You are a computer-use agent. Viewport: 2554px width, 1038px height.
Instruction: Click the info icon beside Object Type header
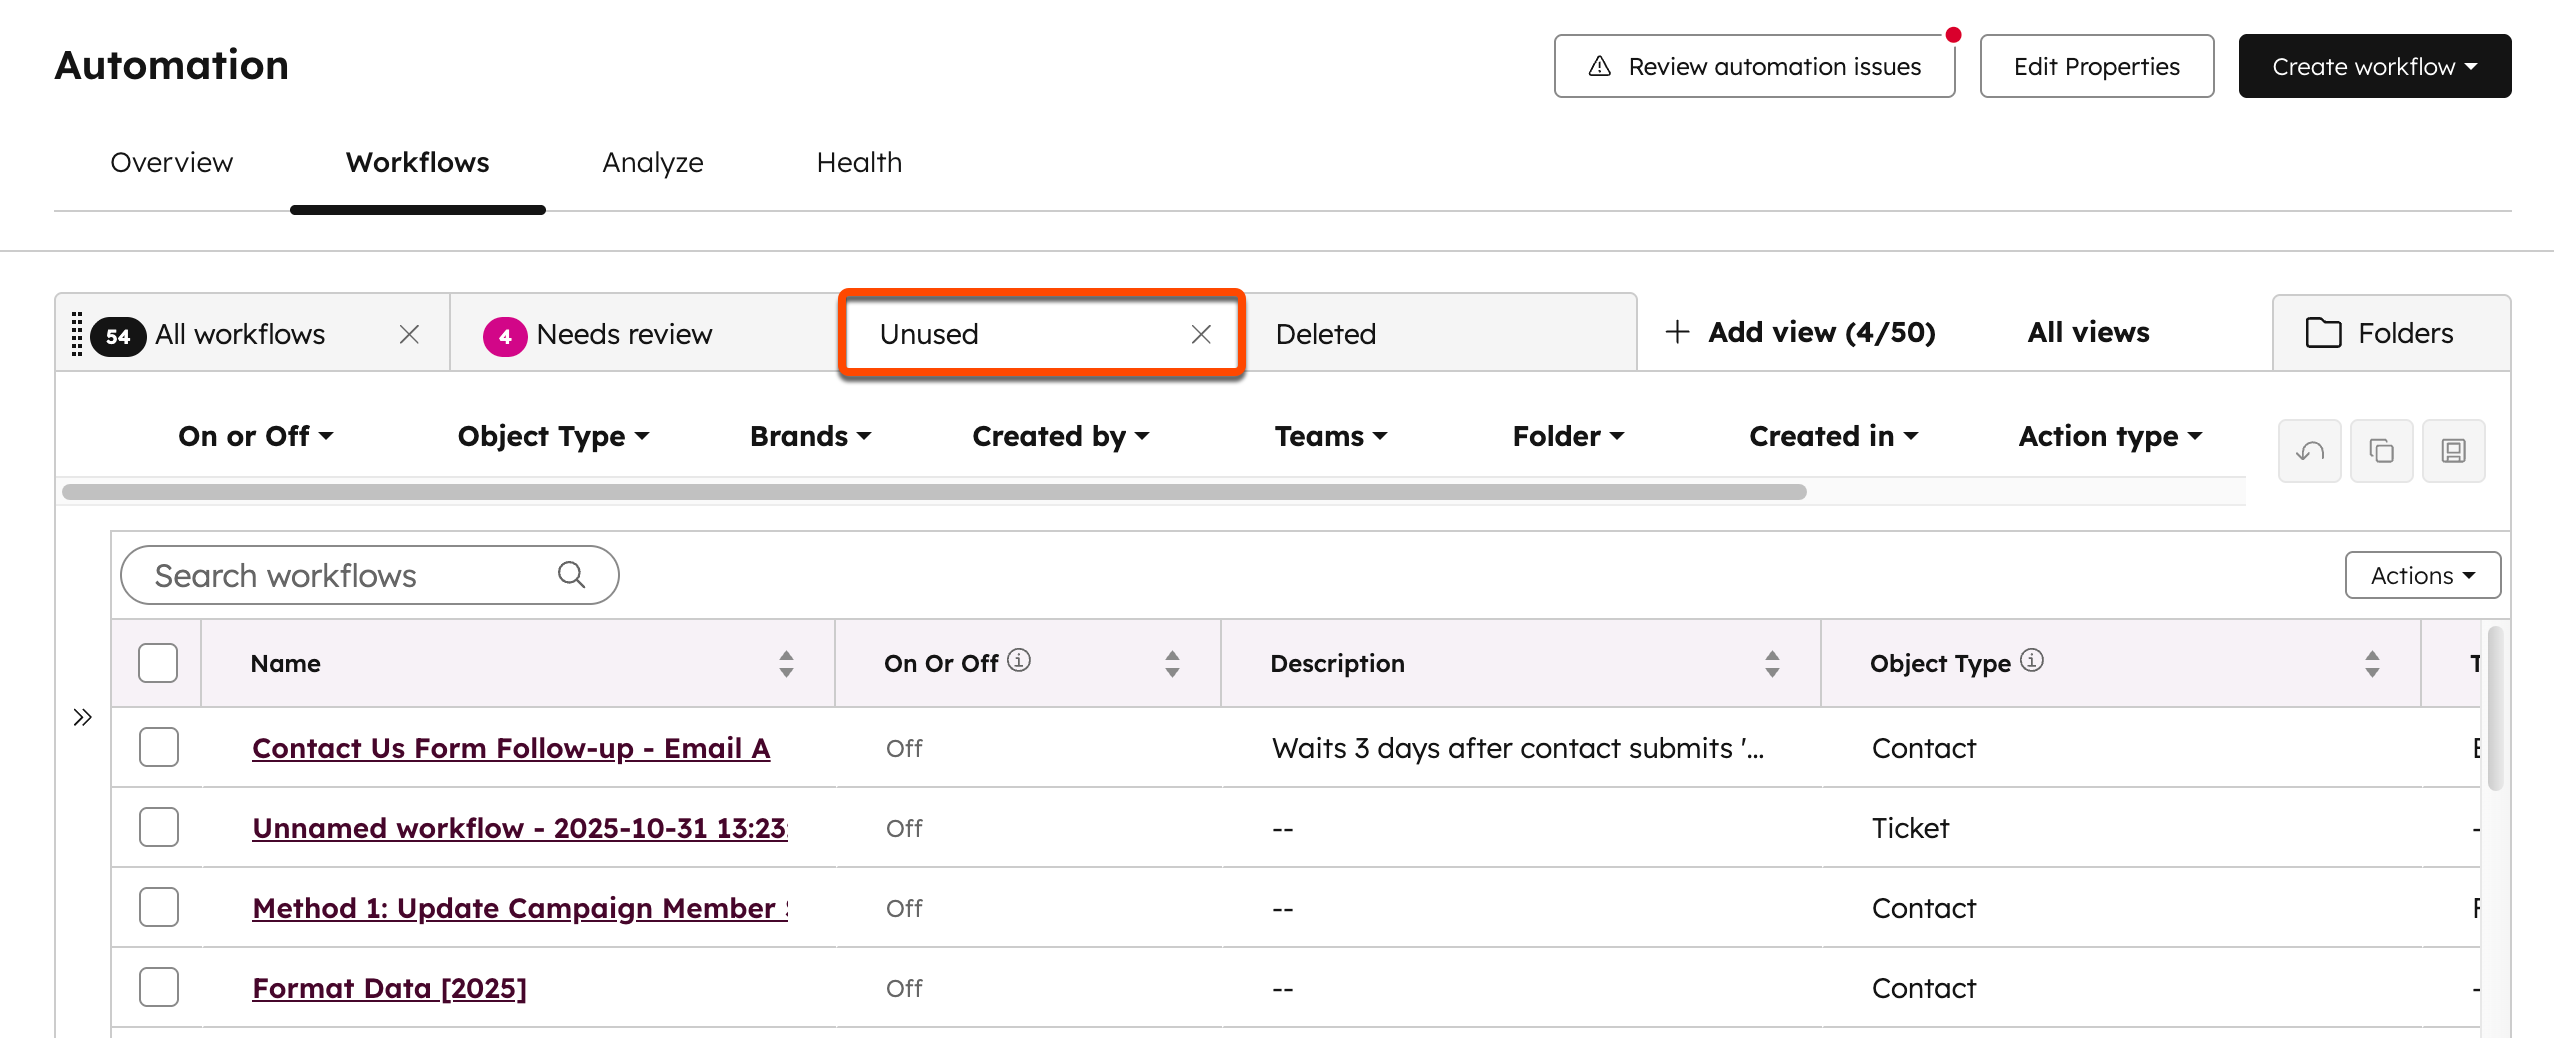tap(2033, 660)
